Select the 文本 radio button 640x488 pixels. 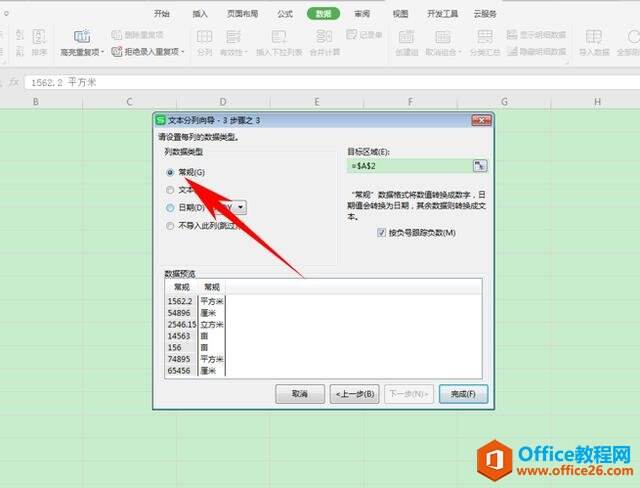170,190
